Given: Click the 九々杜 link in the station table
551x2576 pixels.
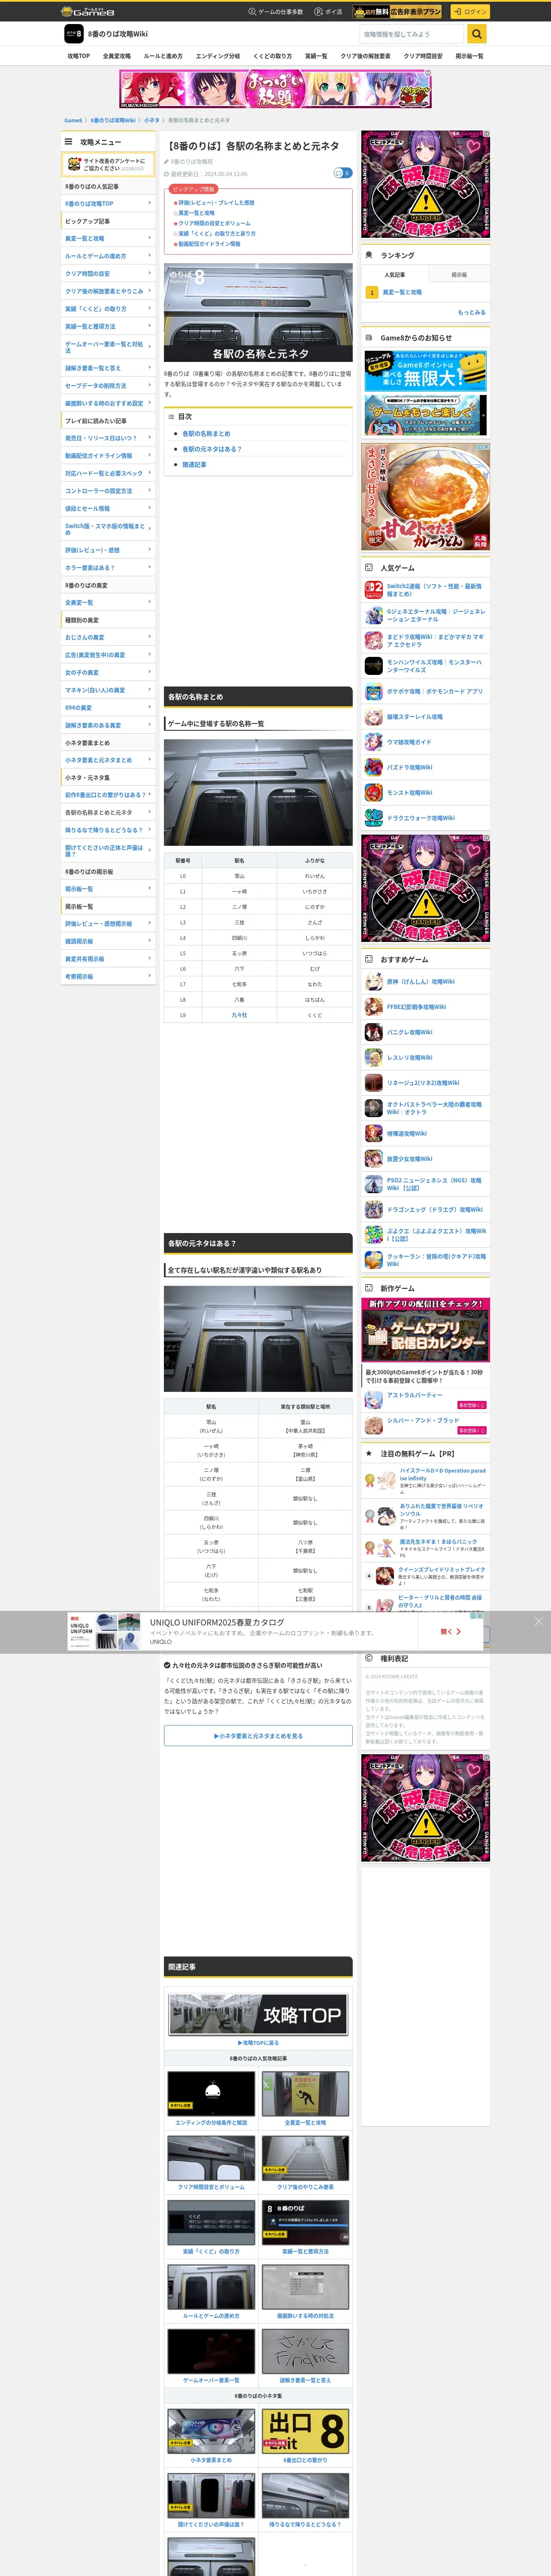Looking at the screenshot, I should (x=239, y=1015).
